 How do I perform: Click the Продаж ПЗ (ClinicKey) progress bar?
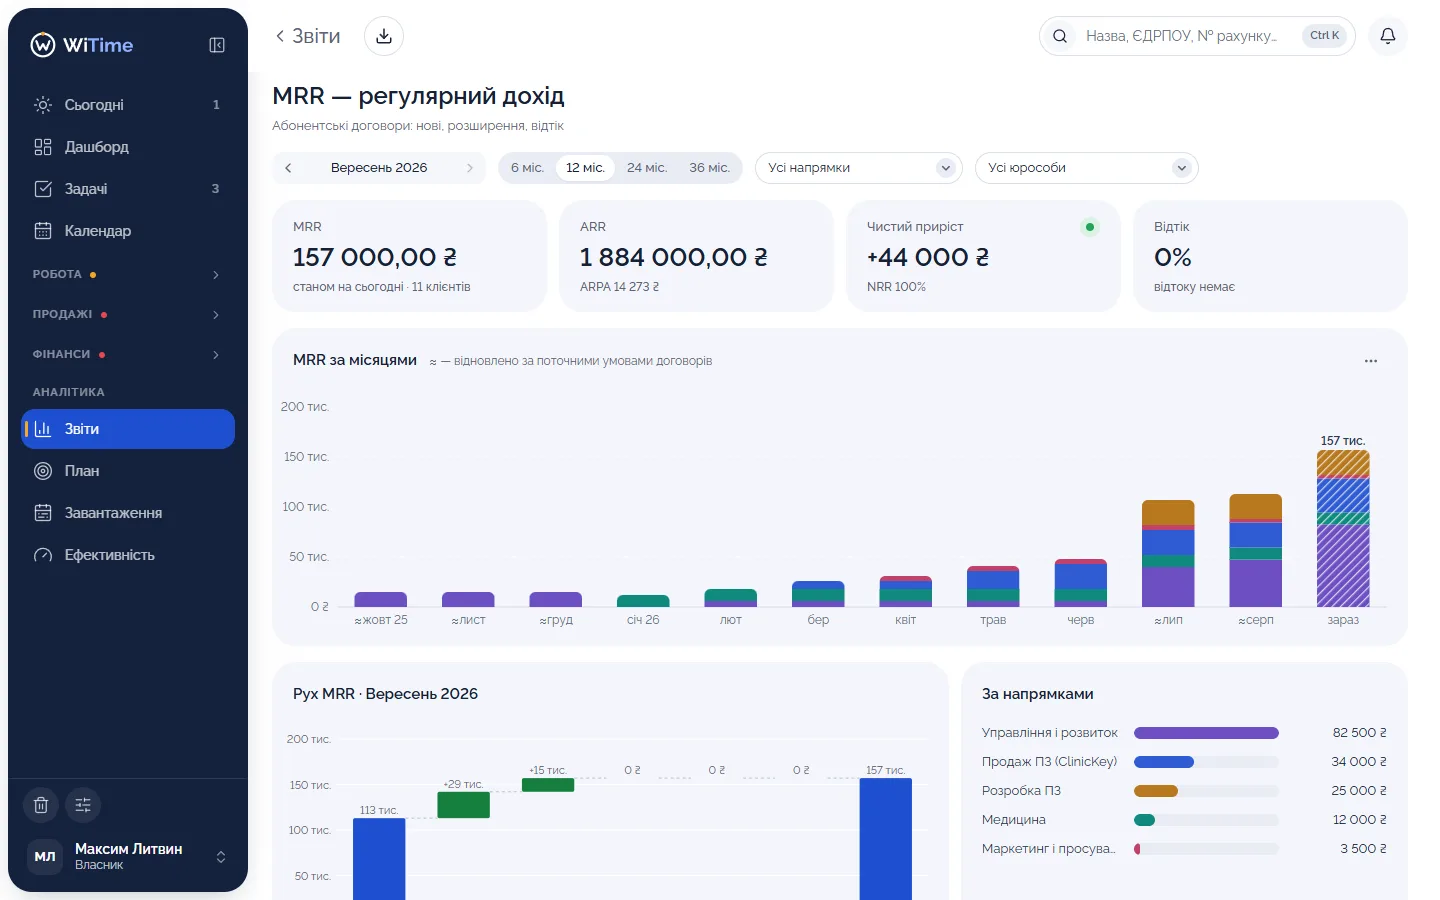pyautogui.click(x=1206, y=762)
